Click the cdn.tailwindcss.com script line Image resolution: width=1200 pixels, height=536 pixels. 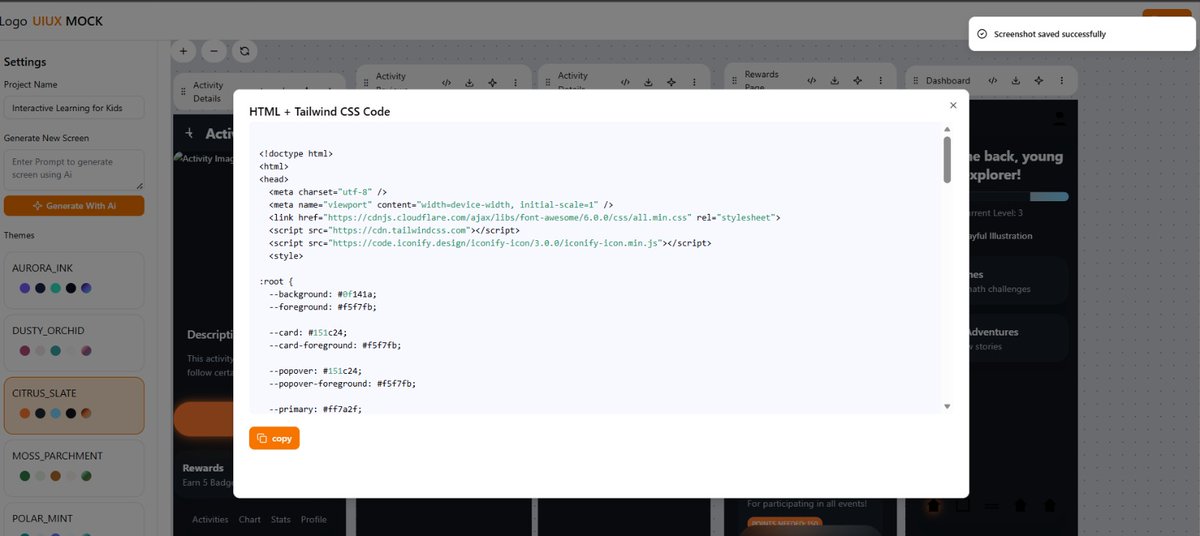(392, 230)
